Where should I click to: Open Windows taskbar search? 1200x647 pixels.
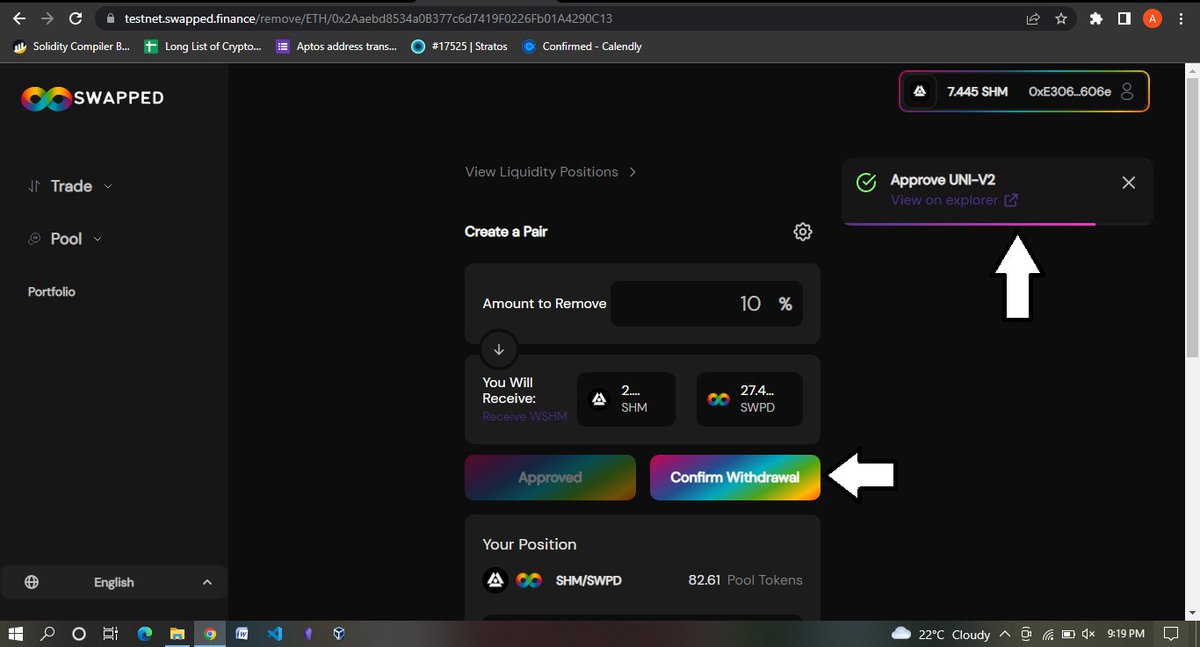pos(47,634)
